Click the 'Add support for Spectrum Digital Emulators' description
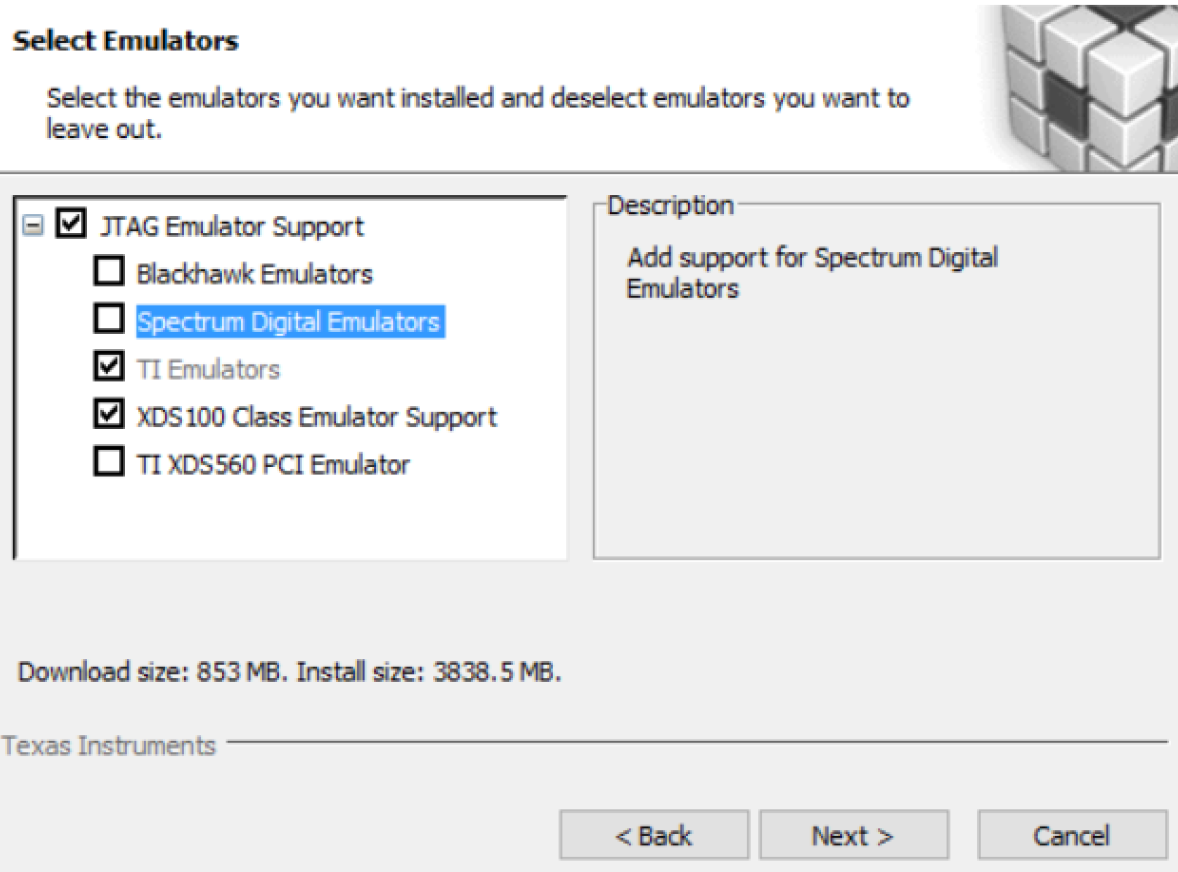Screen dimensions: 1178x872 (x=812, y=273)
